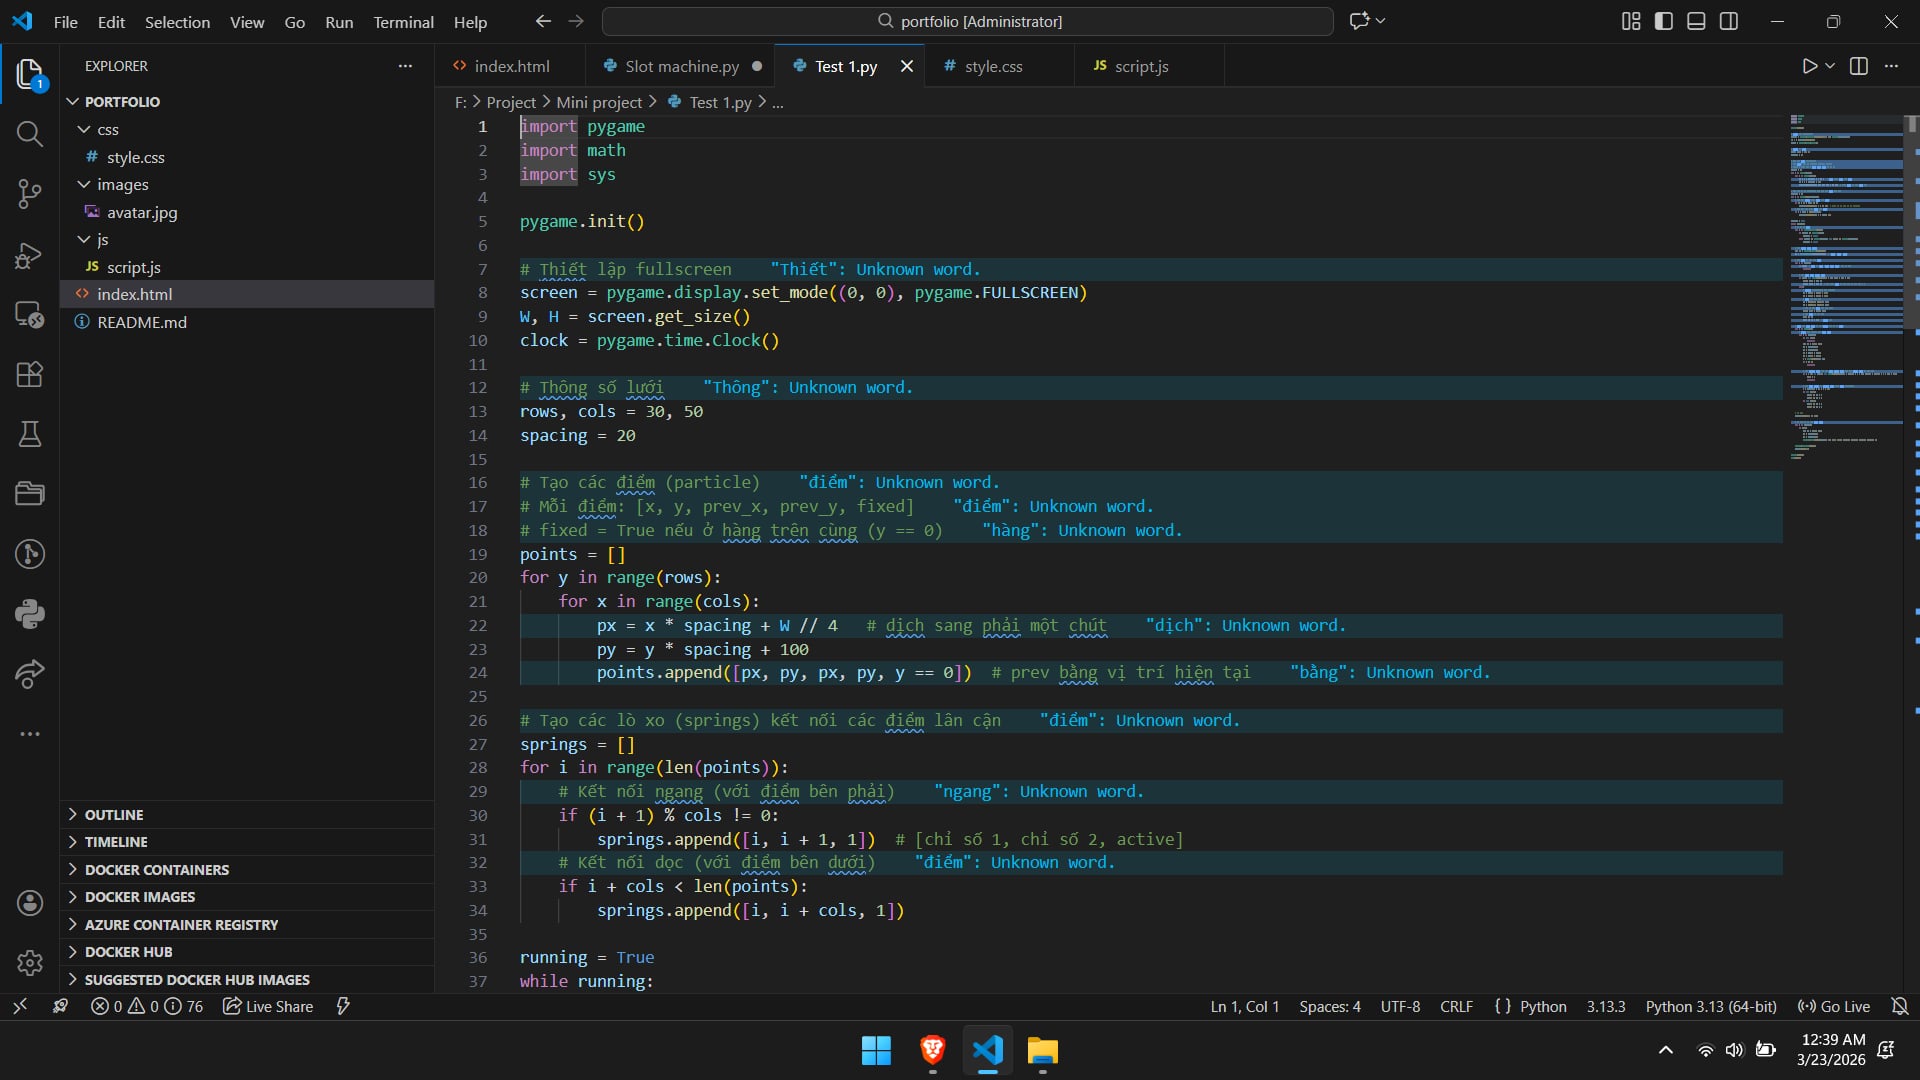Click Live Share in status bar
The image size is (1920, 1080).
click(x=268, y=1006)
